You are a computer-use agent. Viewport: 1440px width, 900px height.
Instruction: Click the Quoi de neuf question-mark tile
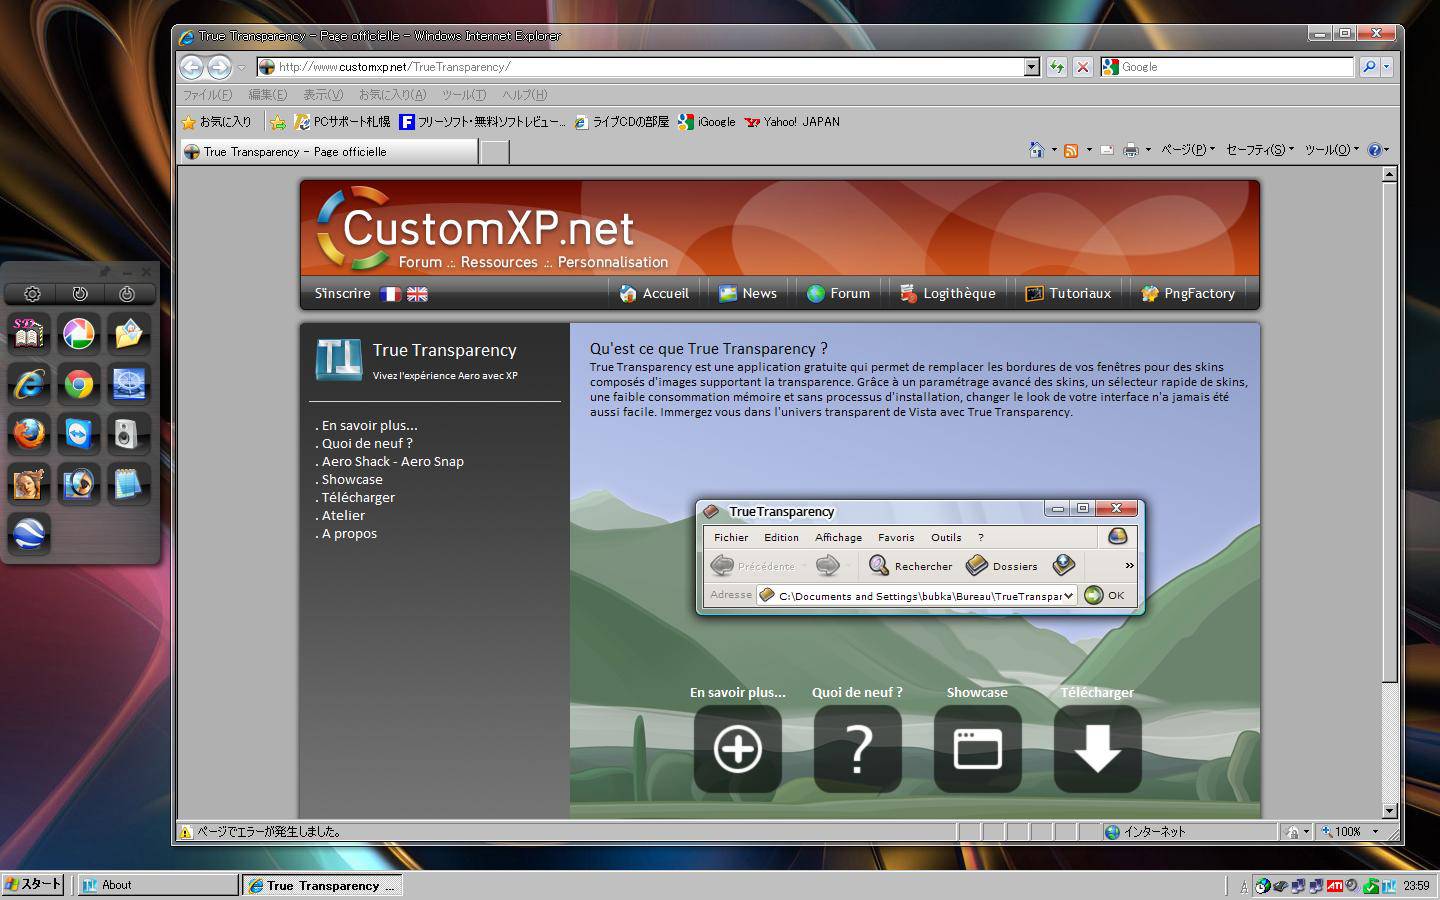[x=858, y=749]
